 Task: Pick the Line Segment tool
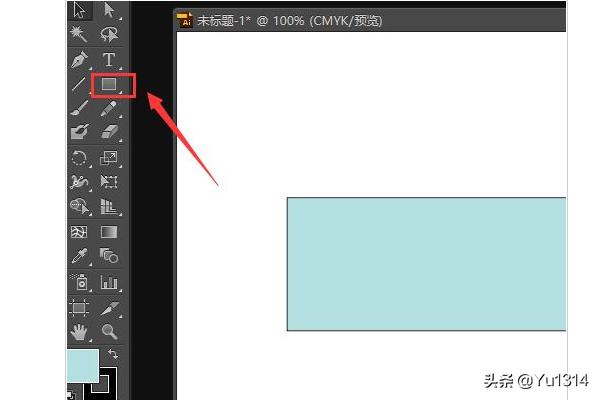(x=79, y=84)
